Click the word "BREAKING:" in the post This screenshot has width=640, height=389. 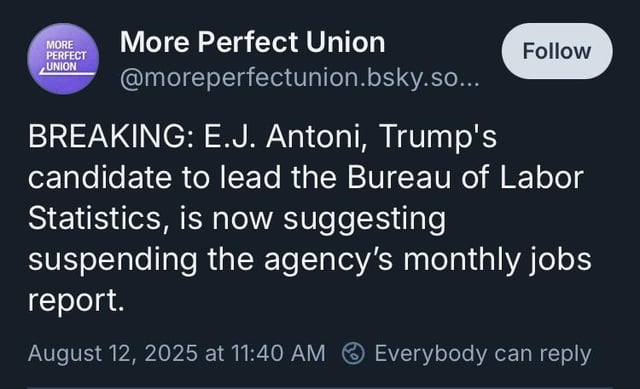pyautogui.click(x=111, y=136)
